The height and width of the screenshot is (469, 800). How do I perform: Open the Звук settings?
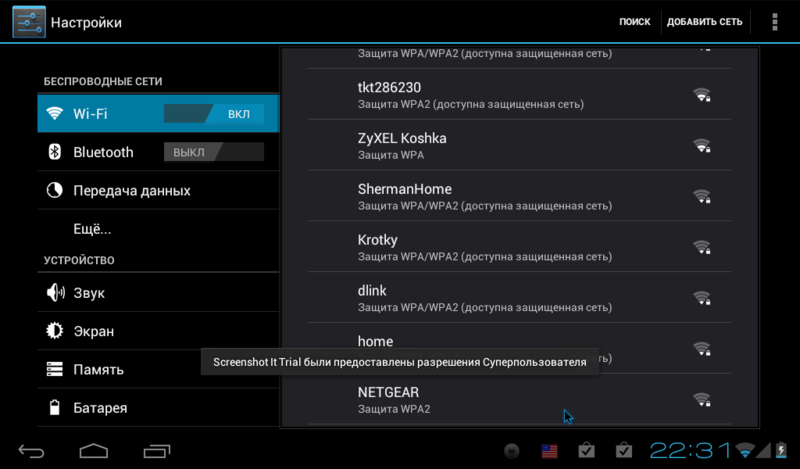coord(158,292)
